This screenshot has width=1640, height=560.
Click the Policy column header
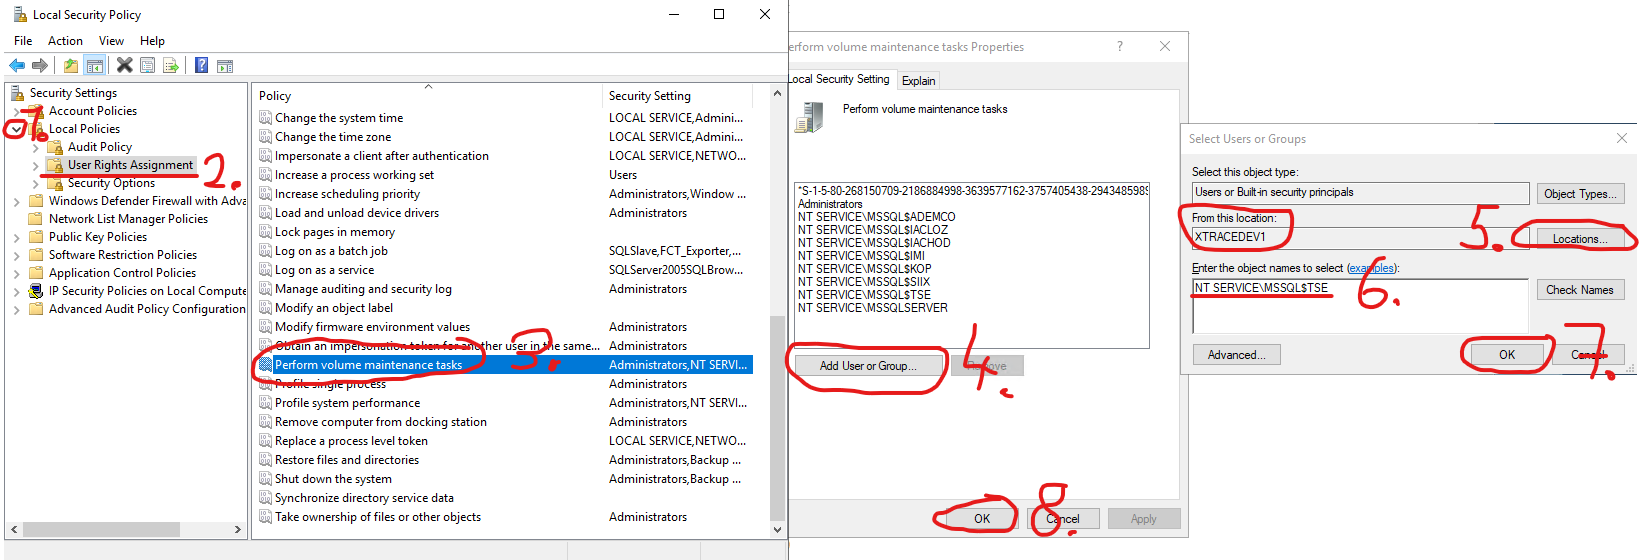pyautogui.click(x=428, y=96)
